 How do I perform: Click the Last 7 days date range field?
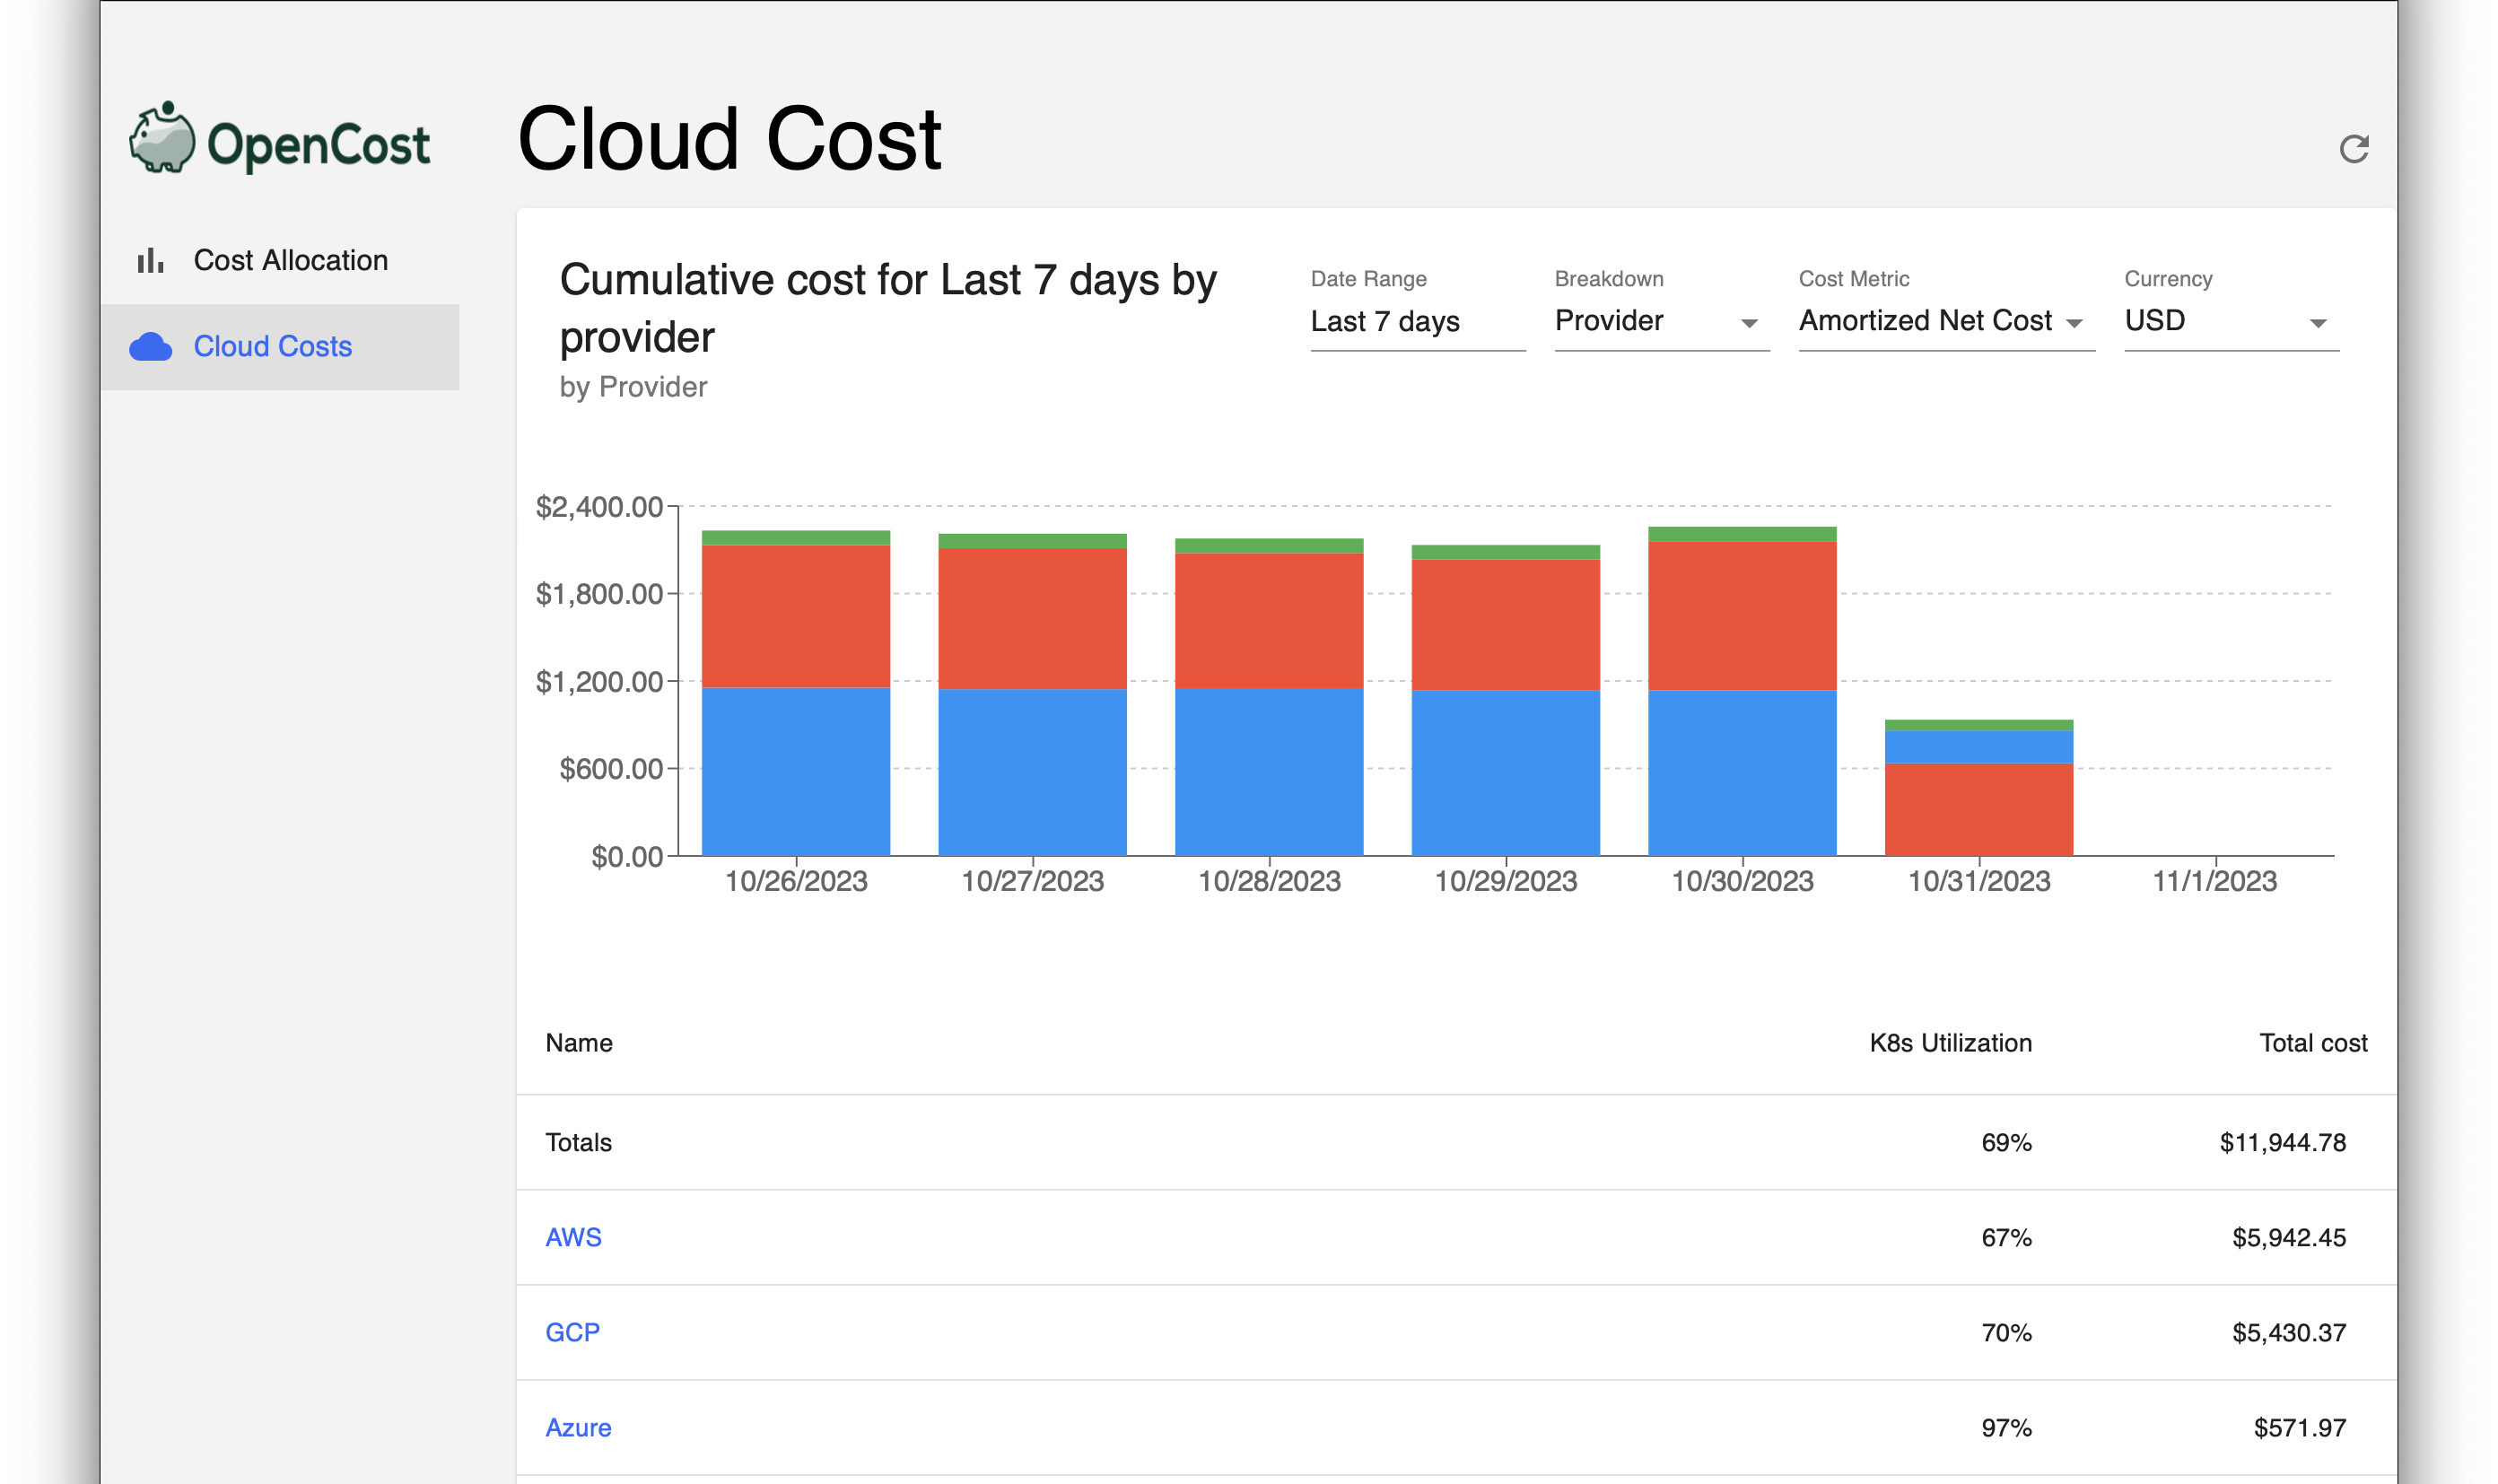(1385, 321)
